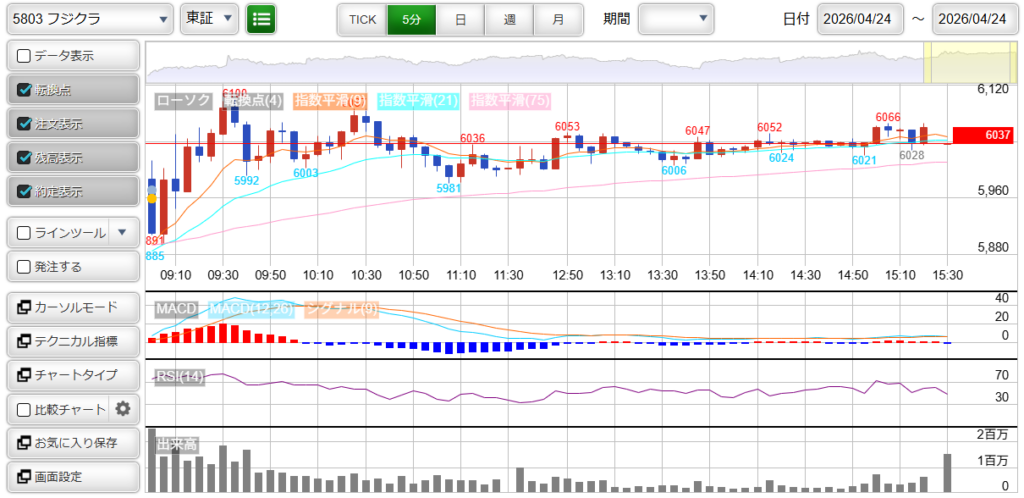Open the テクニカル指標 settings popup
The height and width of the screenshot is (498, 1024).
pos(72,341)
